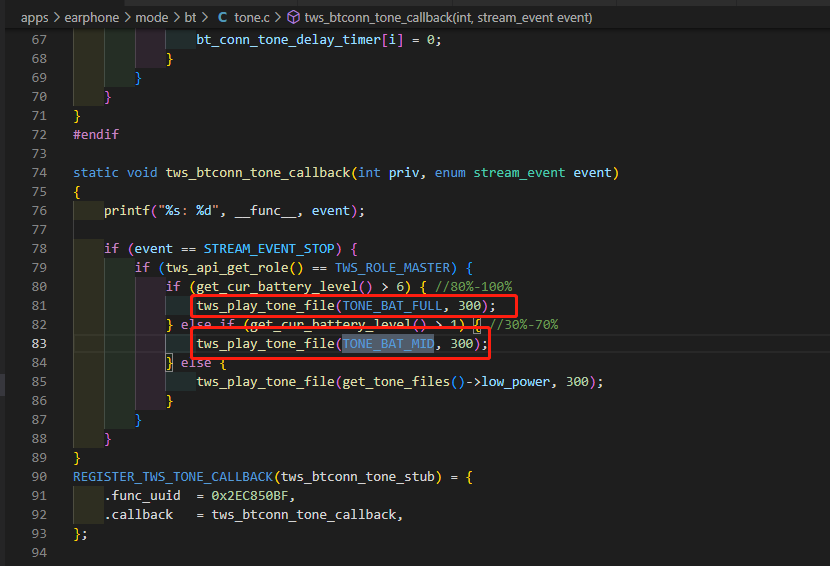Click 'REGISTER_TWS_TONE_CALLBACK' macro
The width and height of the screenshot is (830, 566).
coord(173,477)
